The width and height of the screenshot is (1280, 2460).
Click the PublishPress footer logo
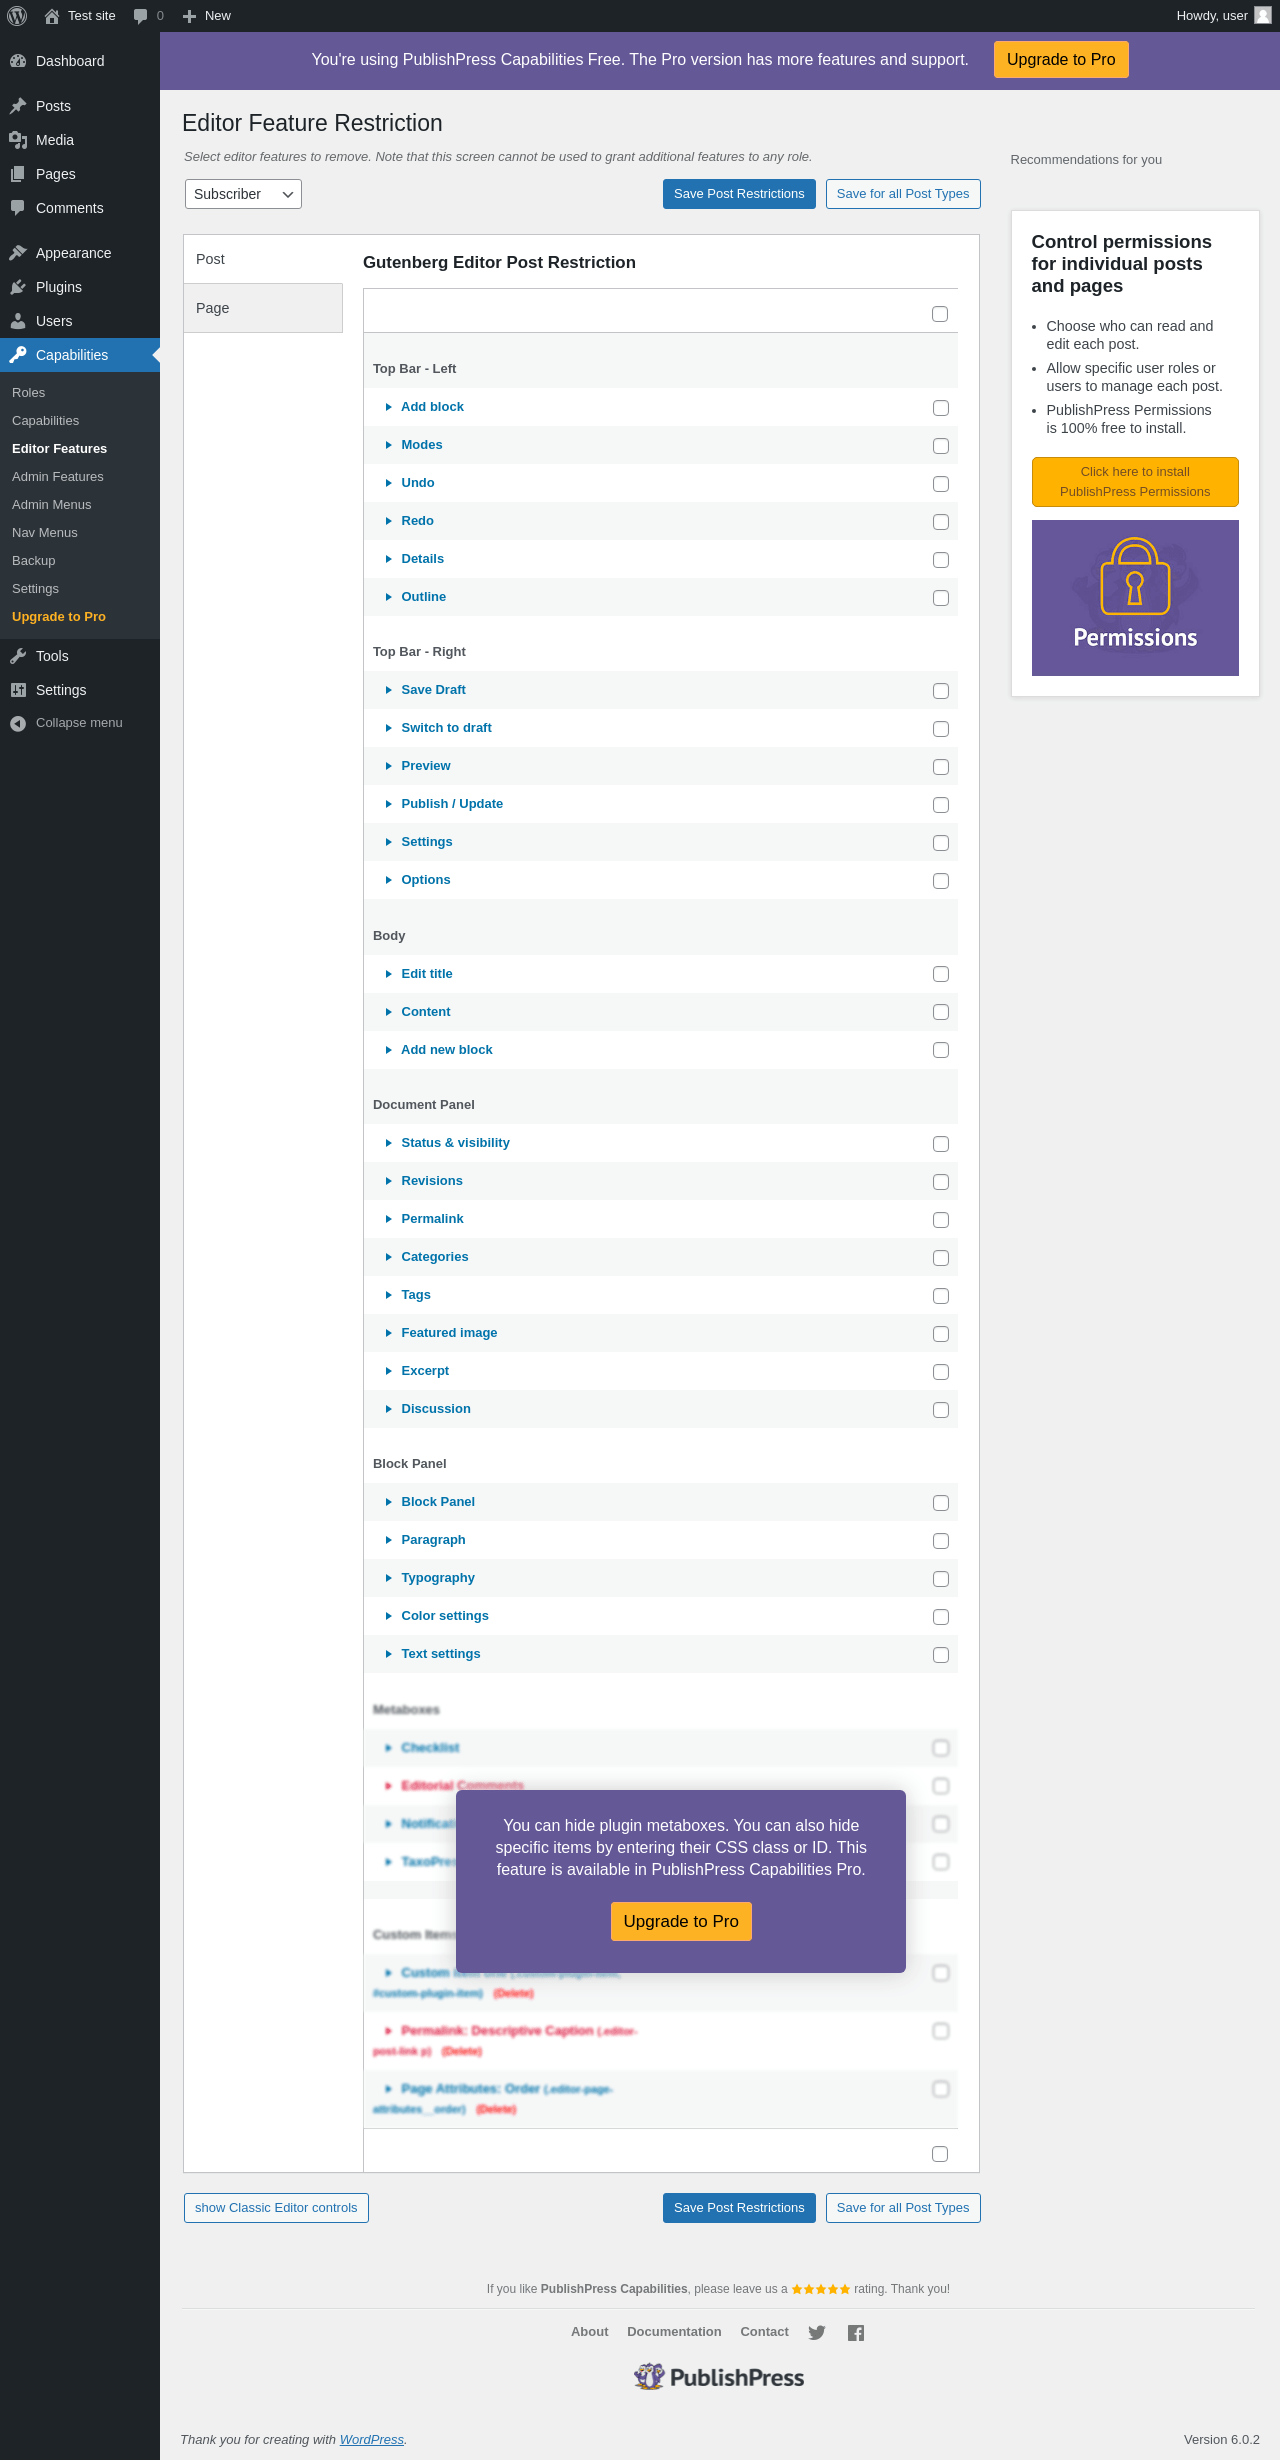click(719, 2377)
